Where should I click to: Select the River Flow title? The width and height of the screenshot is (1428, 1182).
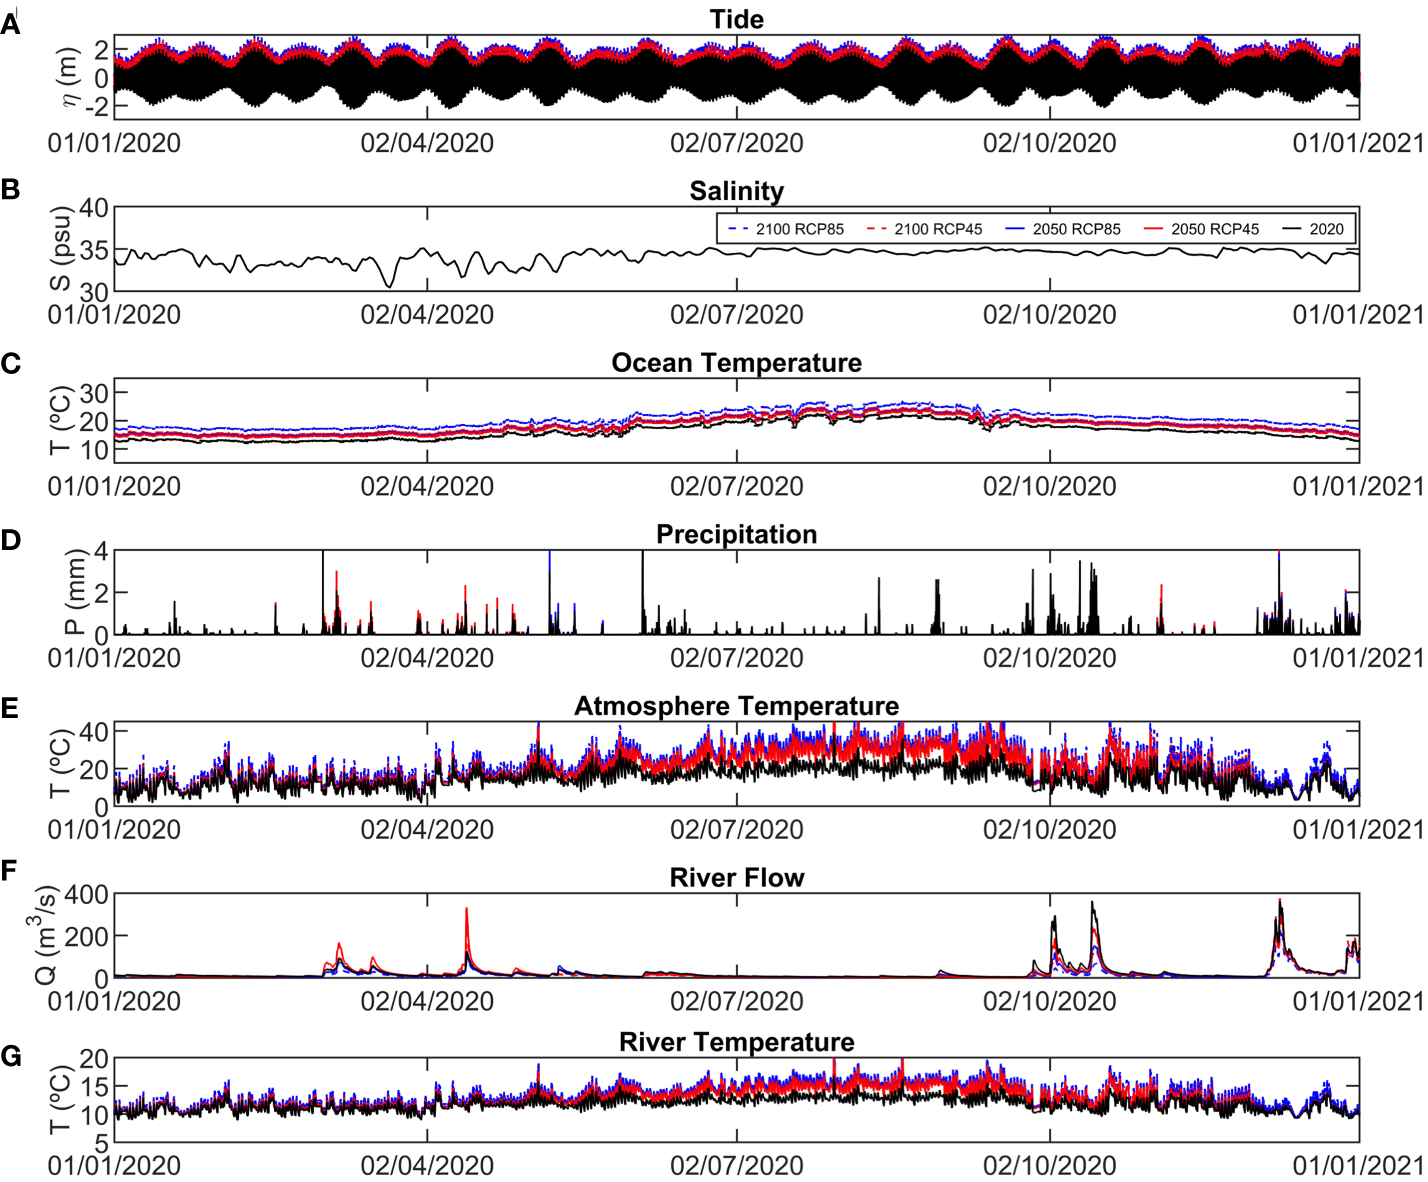click(736, 878)
